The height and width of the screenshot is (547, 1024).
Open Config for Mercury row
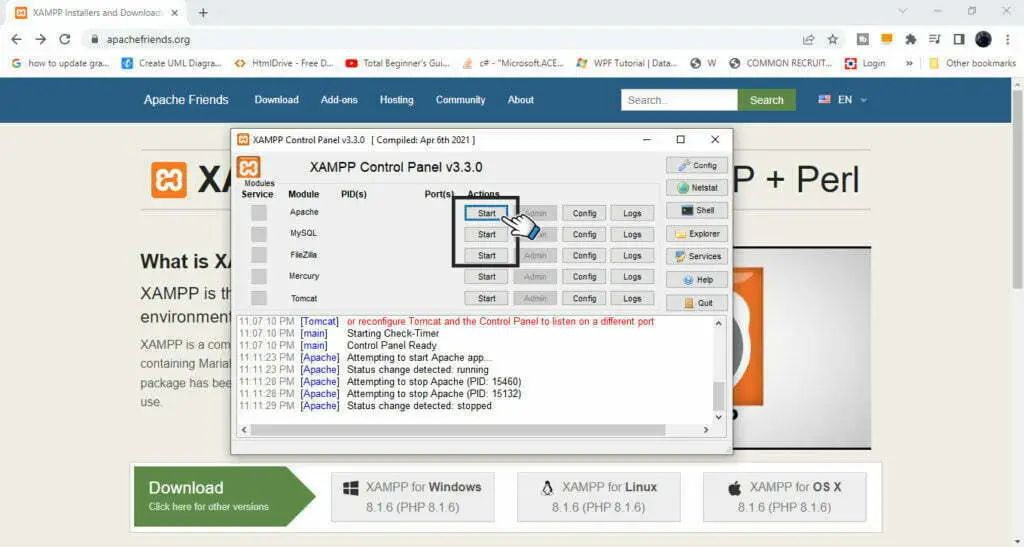[584, 277]
